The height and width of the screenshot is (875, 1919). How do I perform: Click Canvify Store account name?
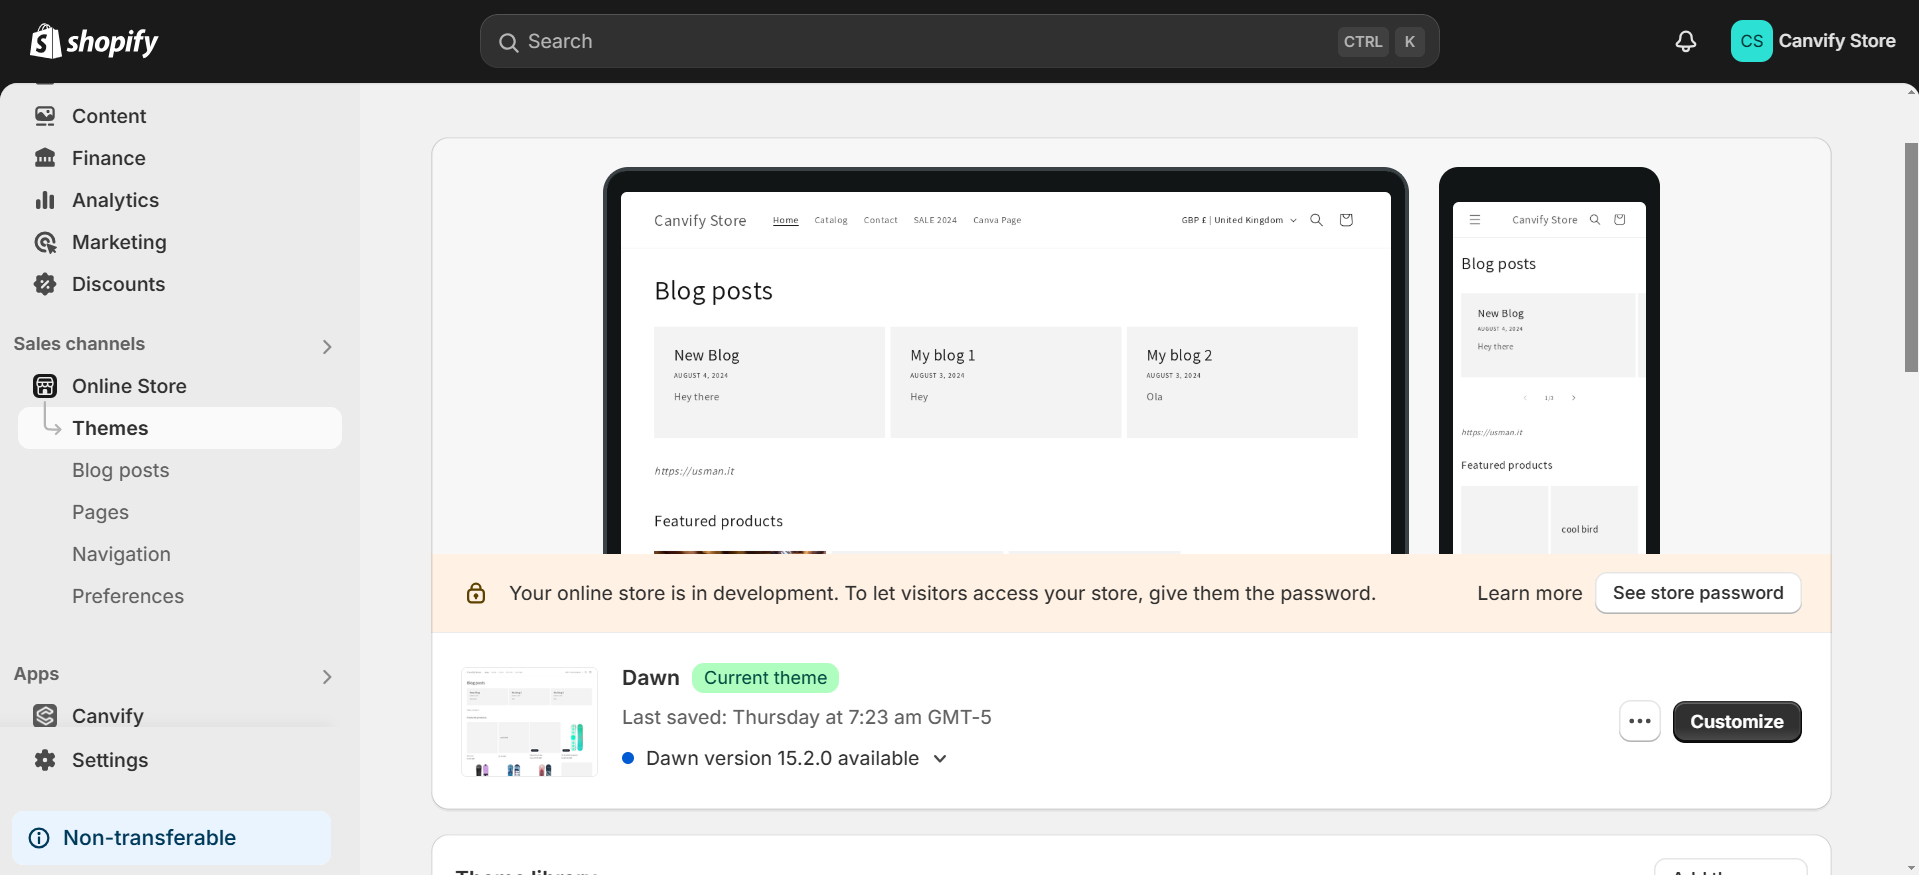(1837, 41)
